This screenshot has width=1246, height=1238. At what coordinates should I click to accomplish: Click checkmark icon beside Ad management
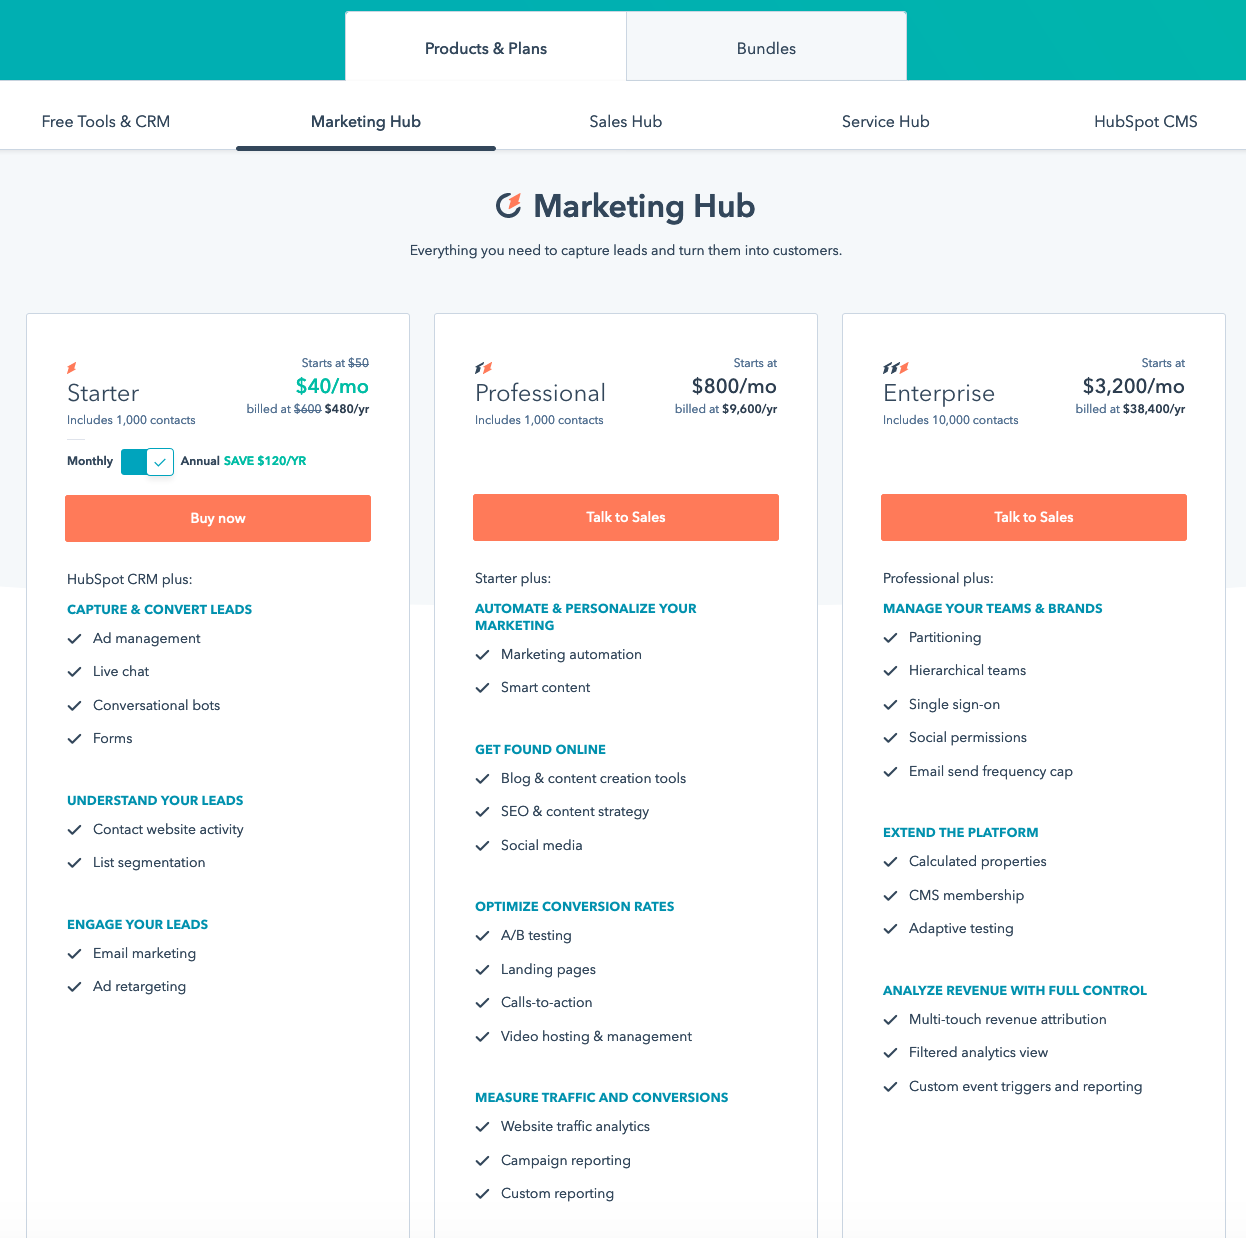(74, 639)
